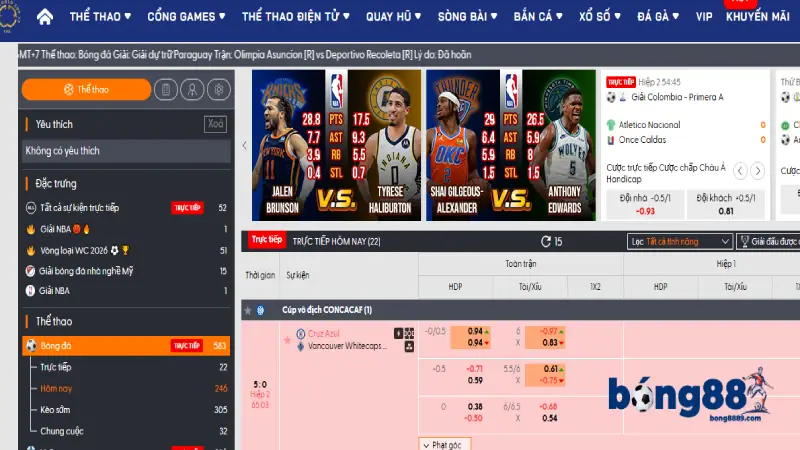Open Gilgeous-Alexander vs Edwards banner
800x450 pixels.
[511, 145]
